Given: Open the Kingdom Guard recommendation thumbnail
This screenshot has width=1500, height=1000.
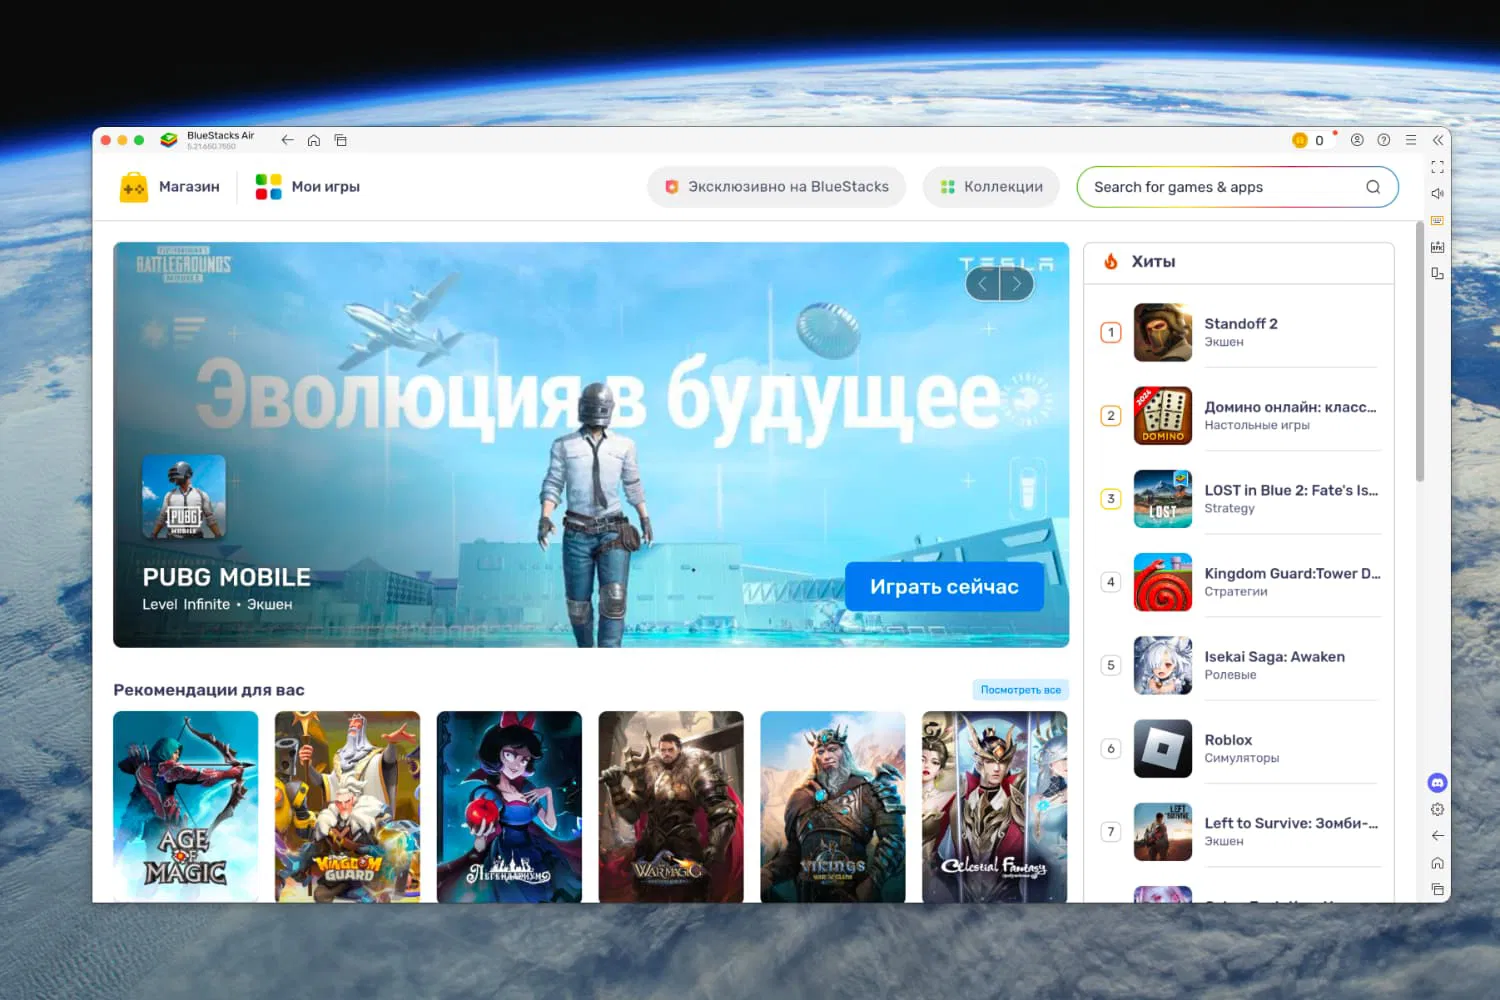Looking at the screenshot, I should pos(347,806).
